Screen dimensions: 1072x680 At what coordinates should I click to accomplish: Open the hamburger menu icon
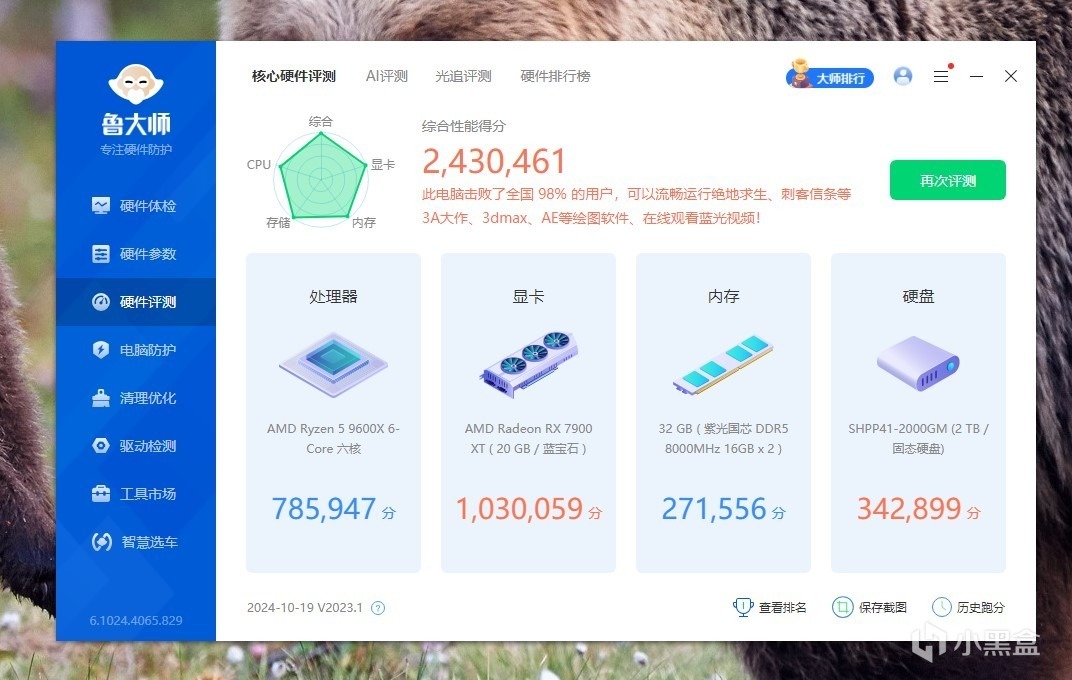pyautogui.click(x=941, y=76)
